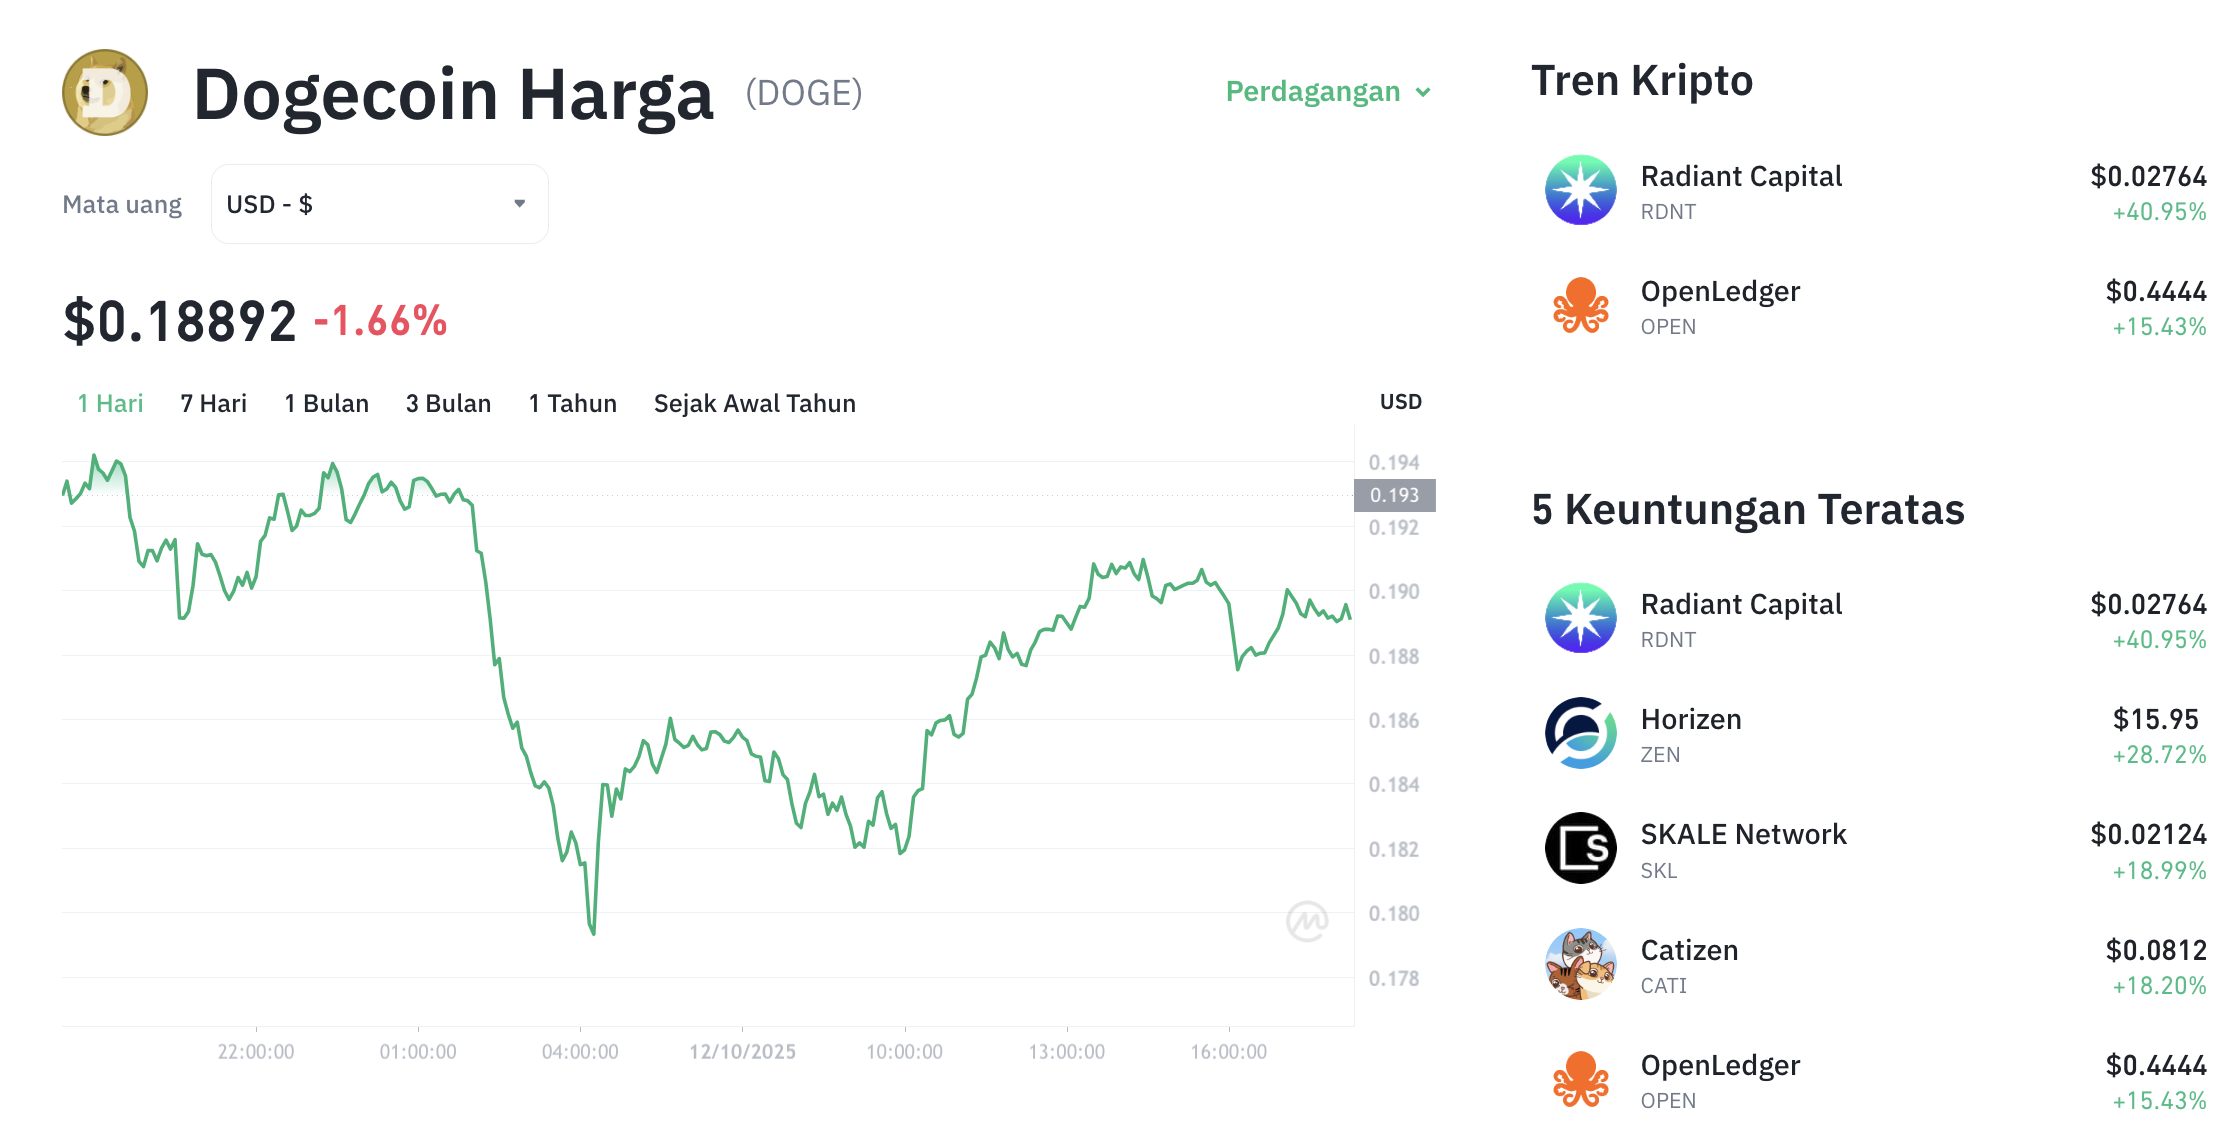Open the Mata uang currency dropdown
Screen dimensions: 2232x1146
379,204
